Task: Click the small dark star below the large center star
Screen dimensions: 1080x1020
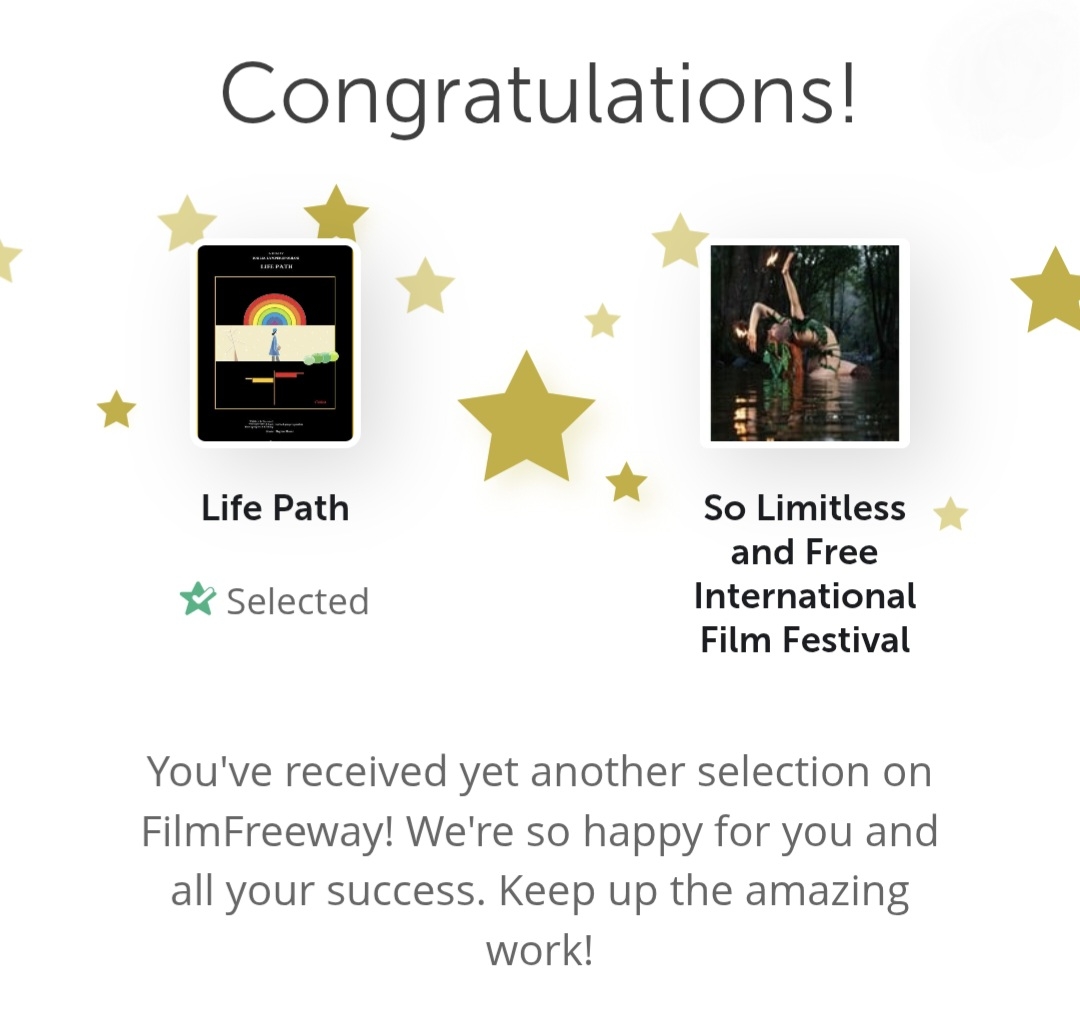Action: pos(627,482)
